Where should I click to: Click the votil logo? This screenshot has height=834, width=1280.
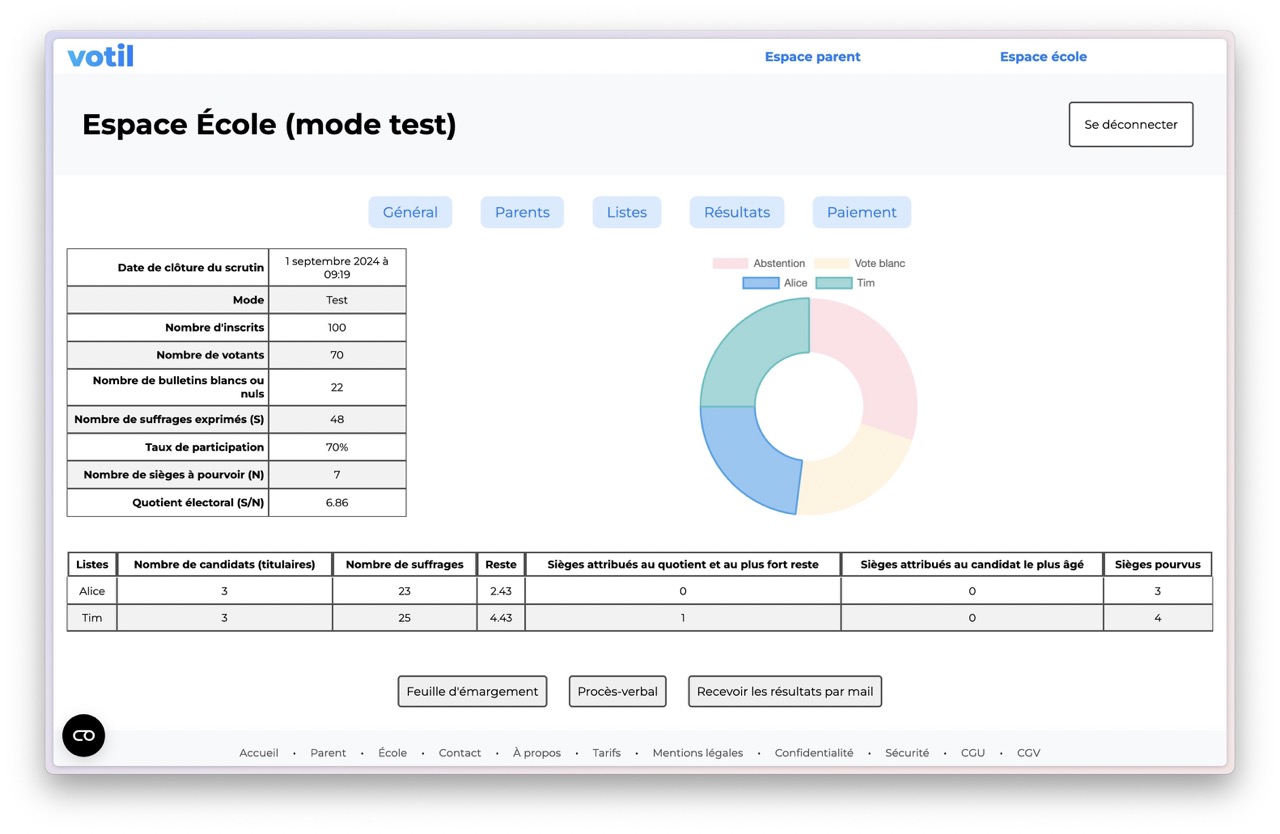click(100, 56)
